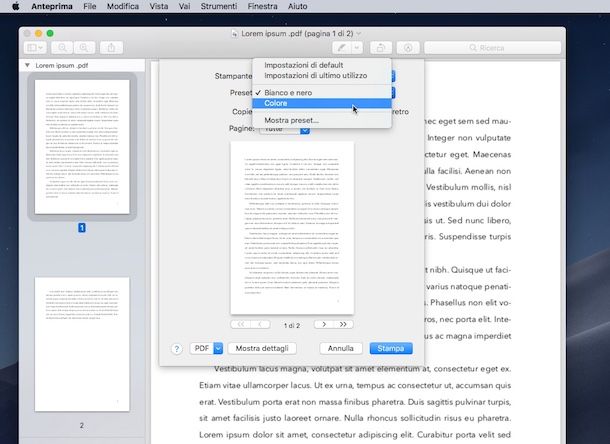Open the print dialog help button
Image resolution: width=610 pixels, height=444 pixels.
(x=177, y=349)
